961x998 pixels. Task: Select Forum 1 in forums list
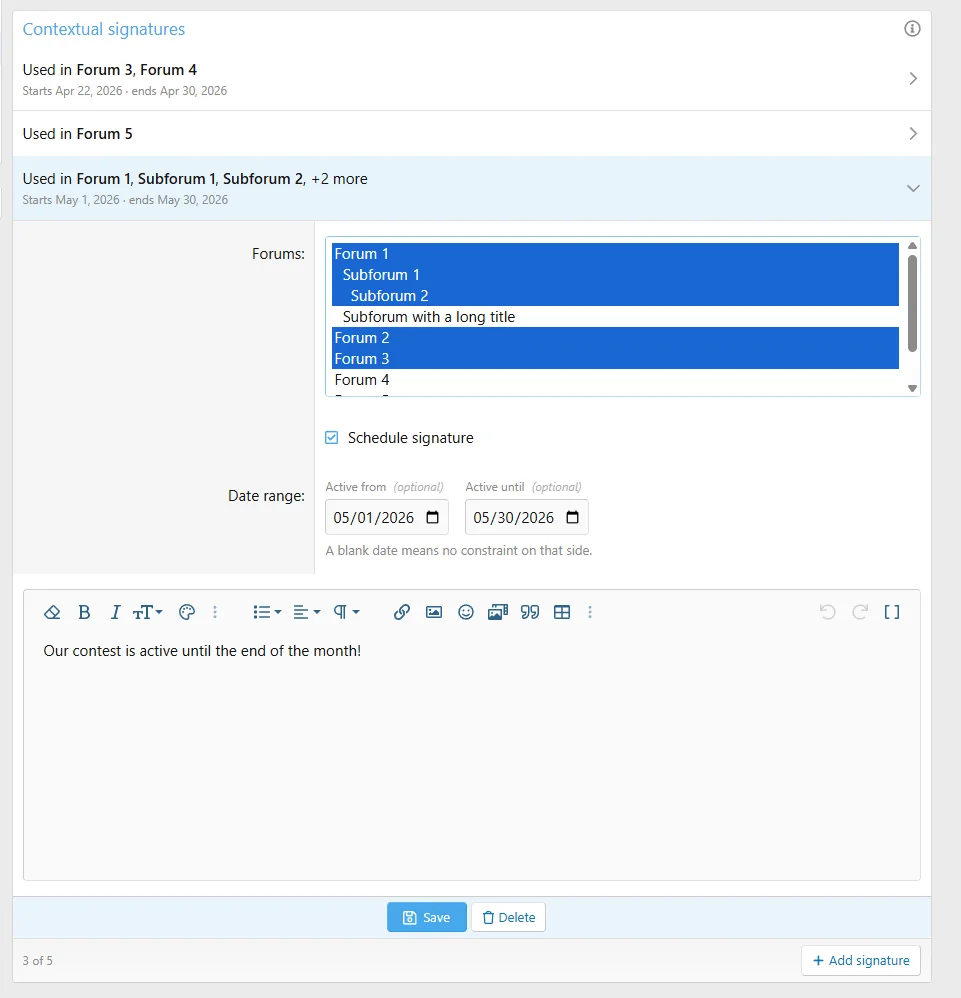pyautogui.click(x=615, y=253)
